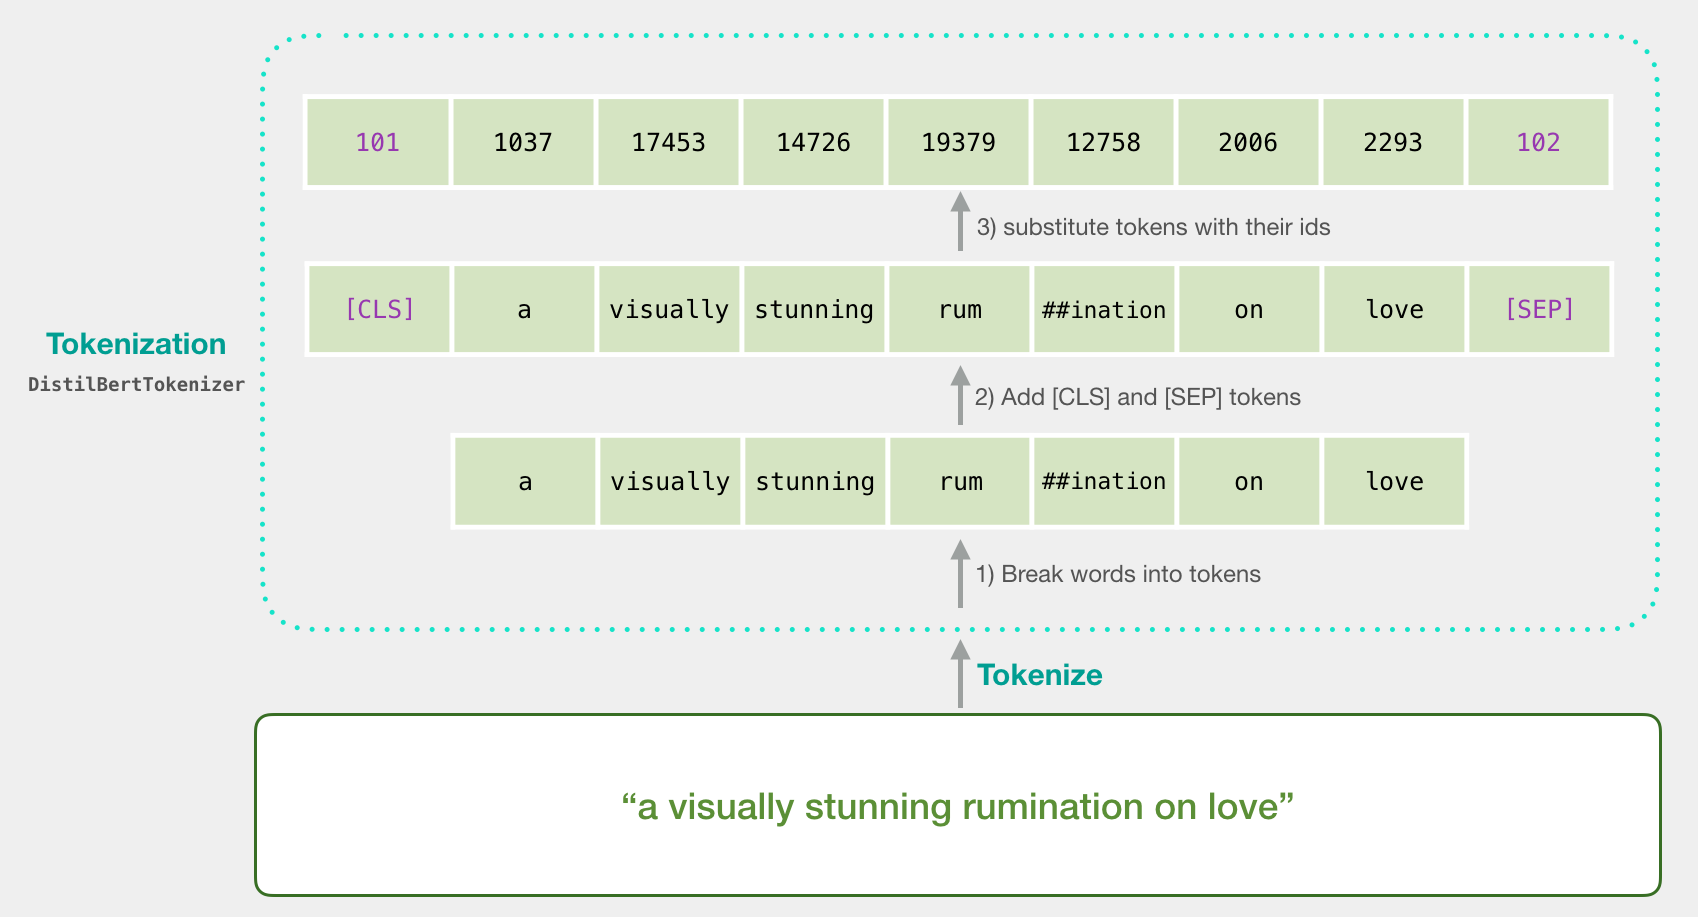Select the '##ination' subword token
This screenshot has height=917, width=1698.
(1104, 309)
